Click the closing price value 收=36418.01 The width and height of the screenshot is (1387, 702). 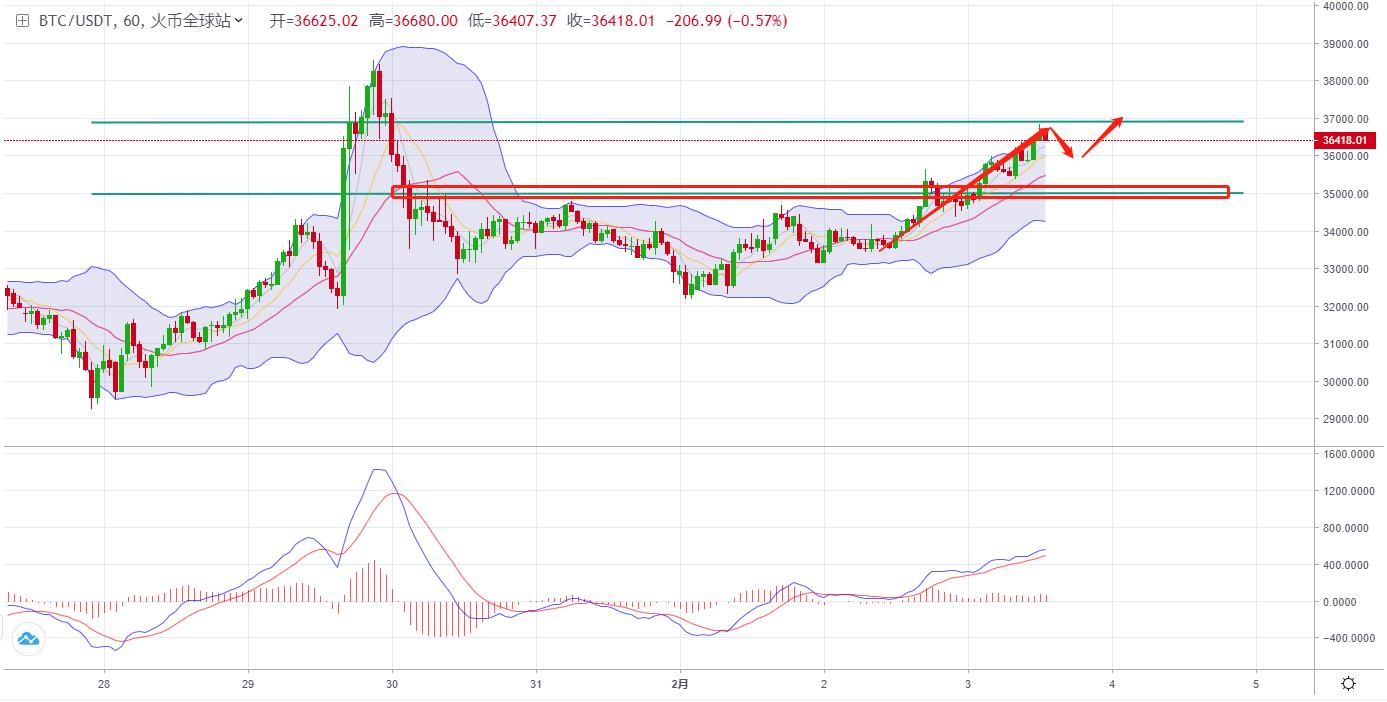click(611, 21)
